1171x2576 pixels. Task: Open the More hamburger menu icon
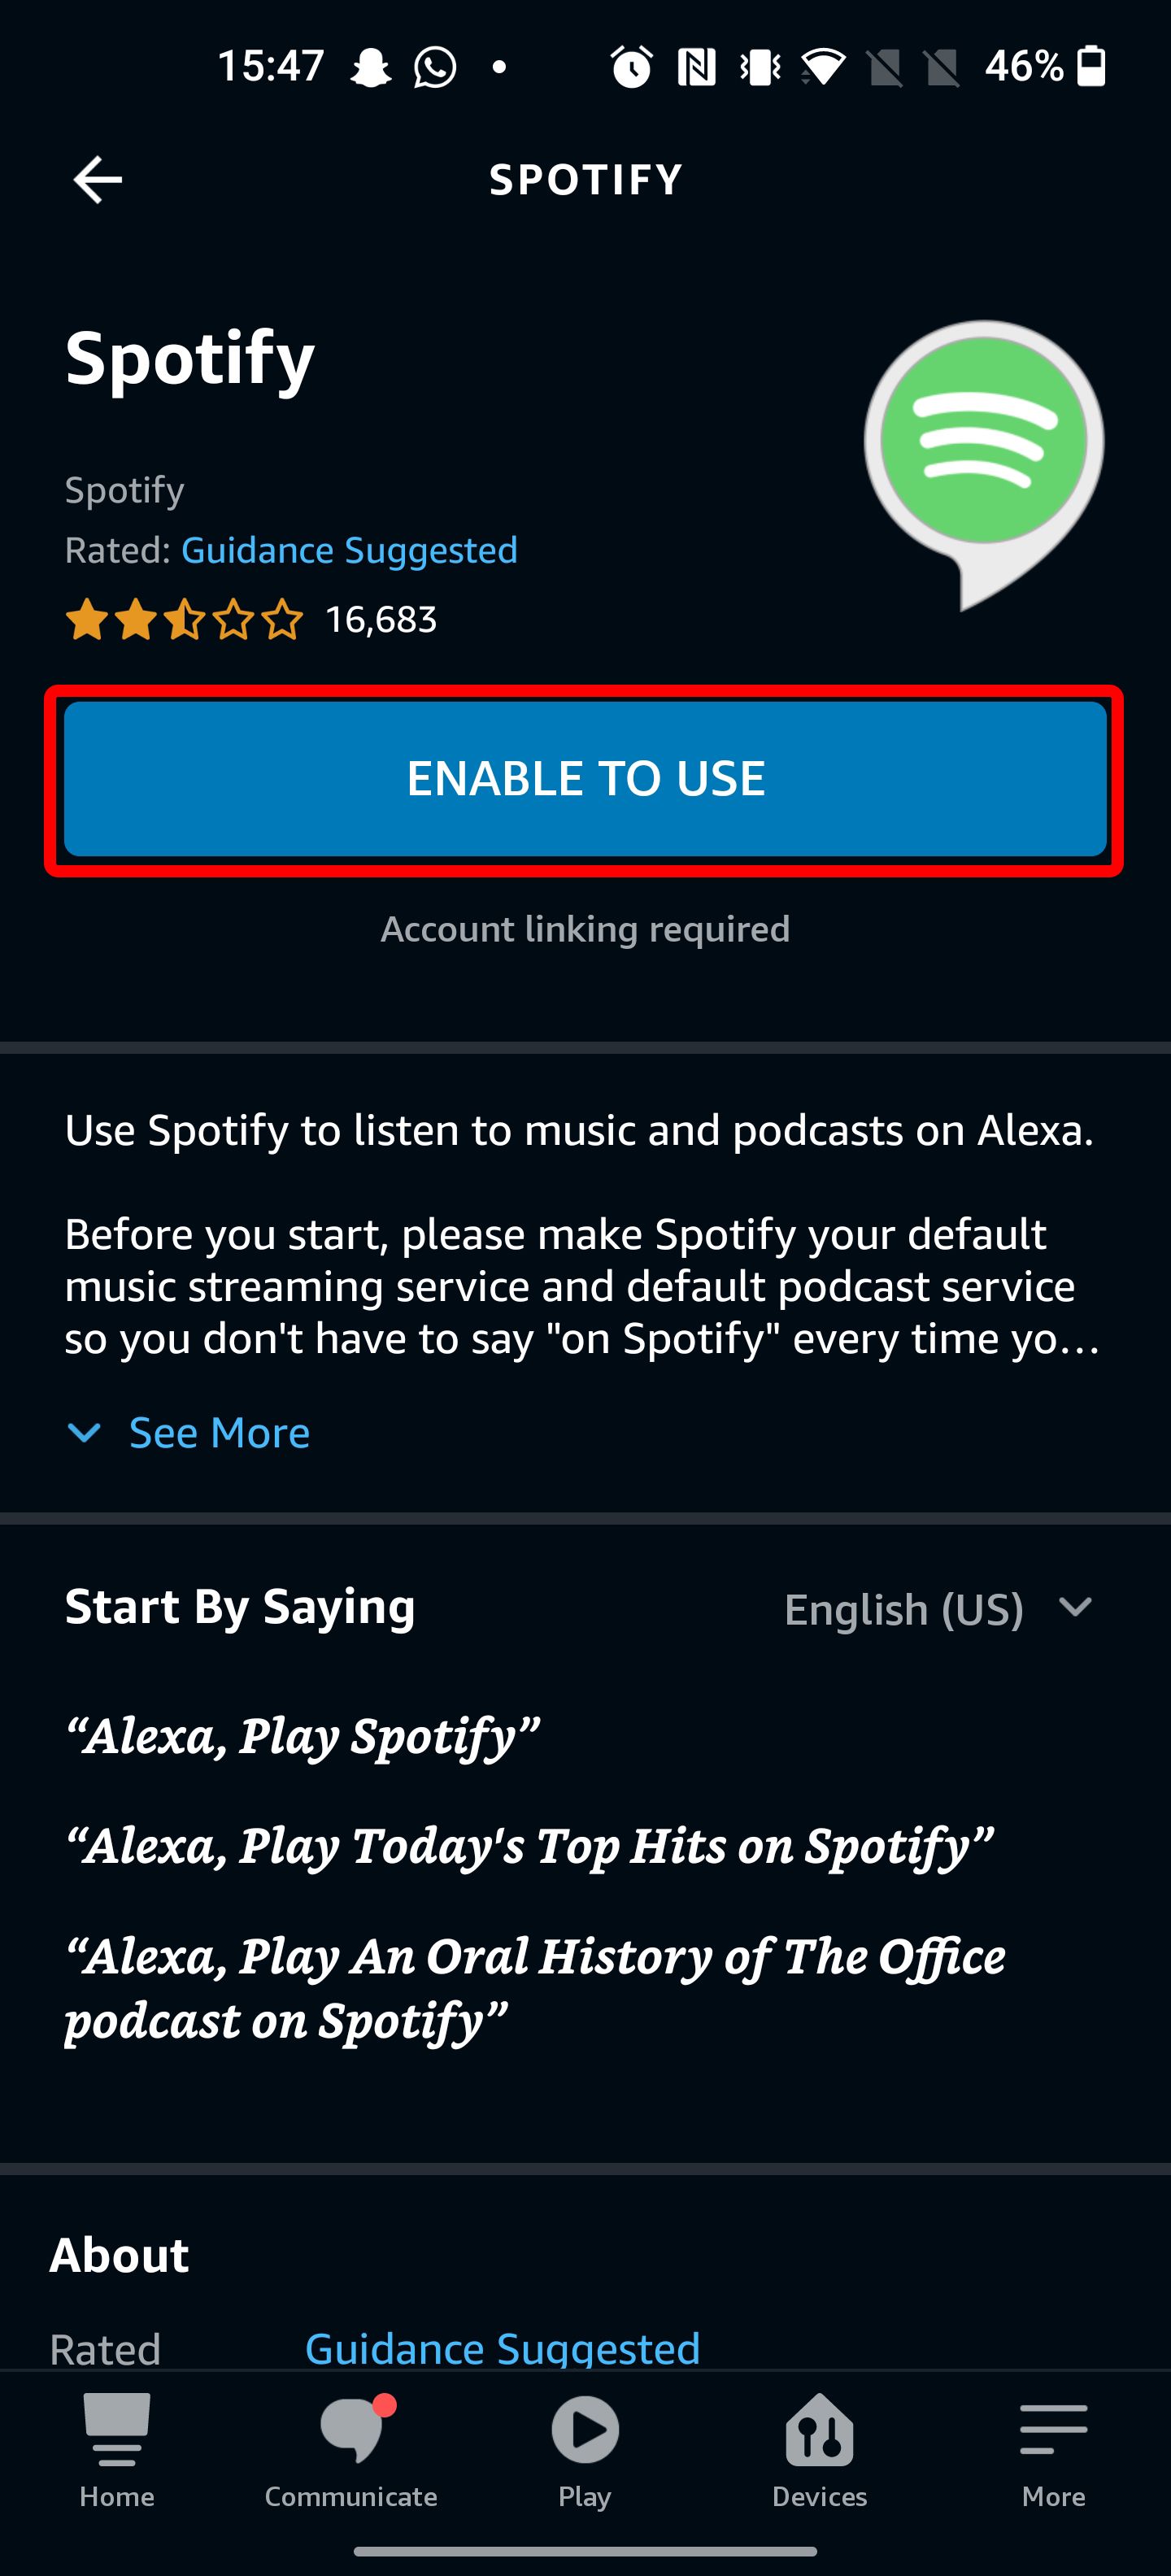point(1053,2430)
